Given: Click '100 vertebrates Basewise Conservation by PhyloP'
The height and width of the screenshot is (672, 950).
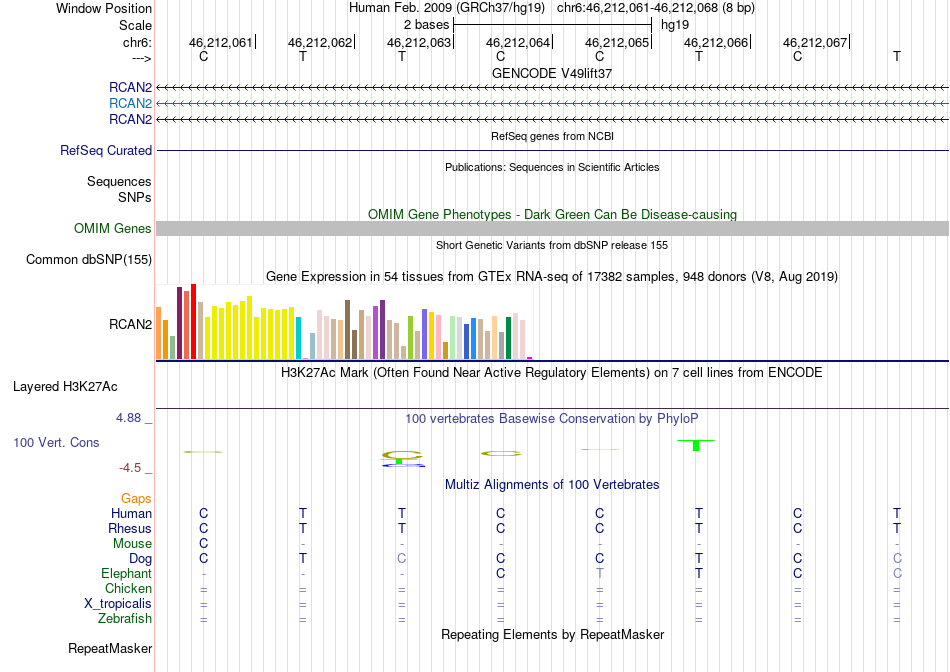Looking at the screenshot, I should pos(552,419).
